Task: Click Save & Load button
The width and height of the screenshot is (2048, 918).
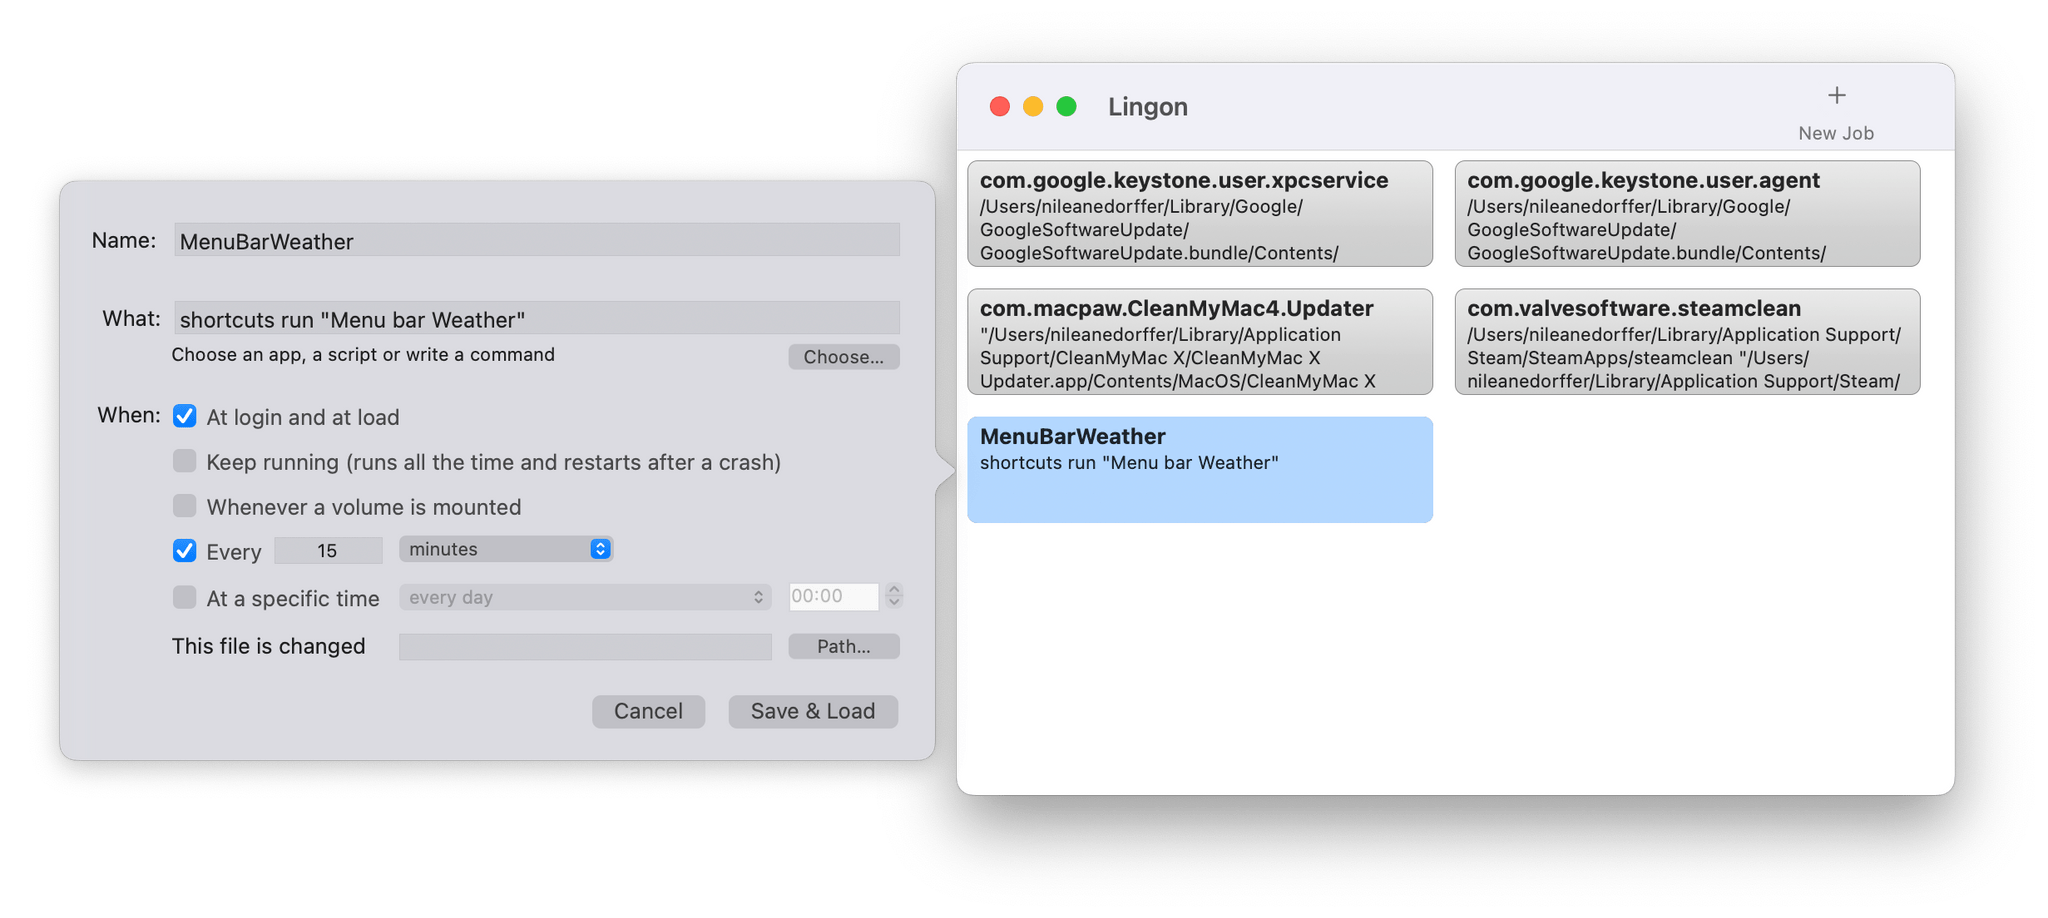Action: coord(813,711)
